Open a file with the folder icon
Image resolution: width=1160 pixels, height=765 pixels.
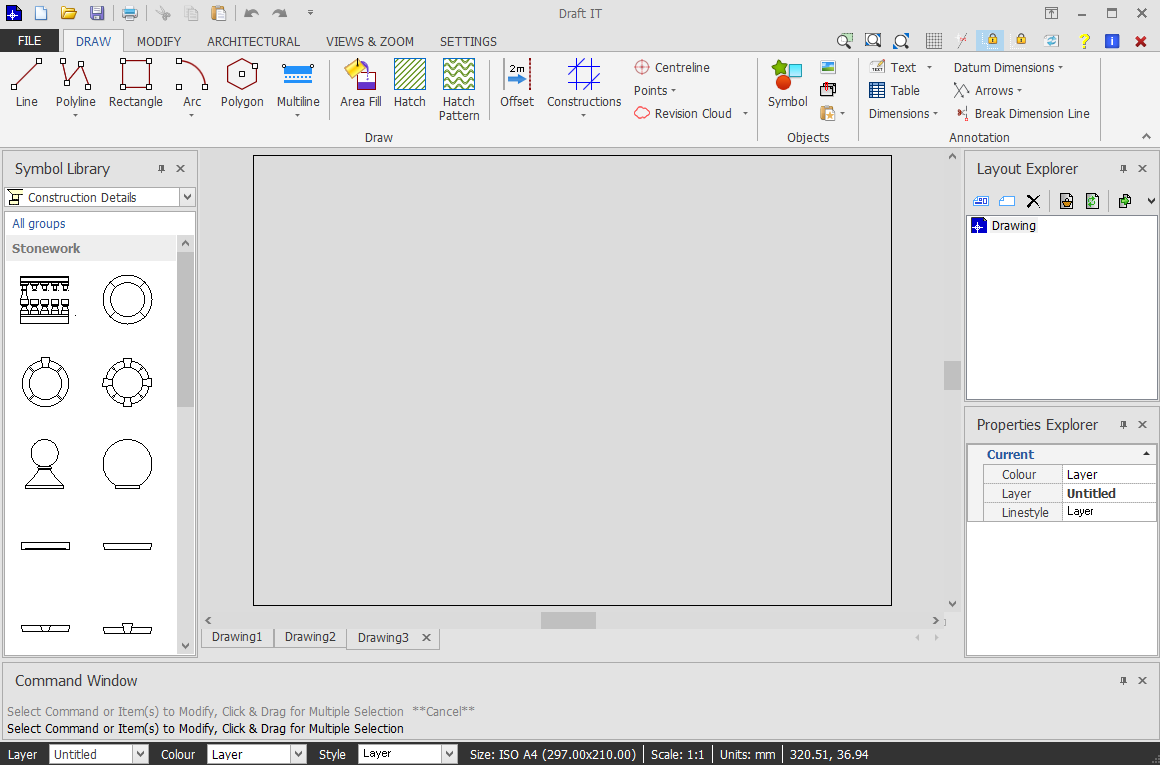(69, 13)
